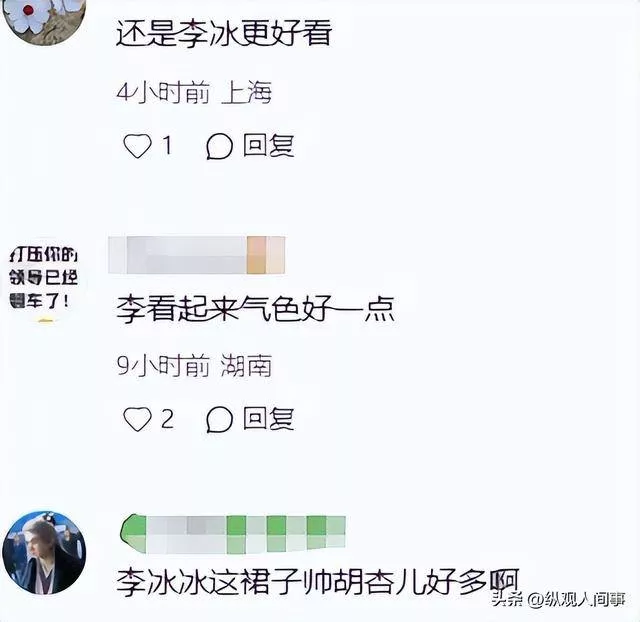Click the 头条 @纵观人间事 watermark
The height and width of the screenshot is (622, 640).
pos(558,599)
